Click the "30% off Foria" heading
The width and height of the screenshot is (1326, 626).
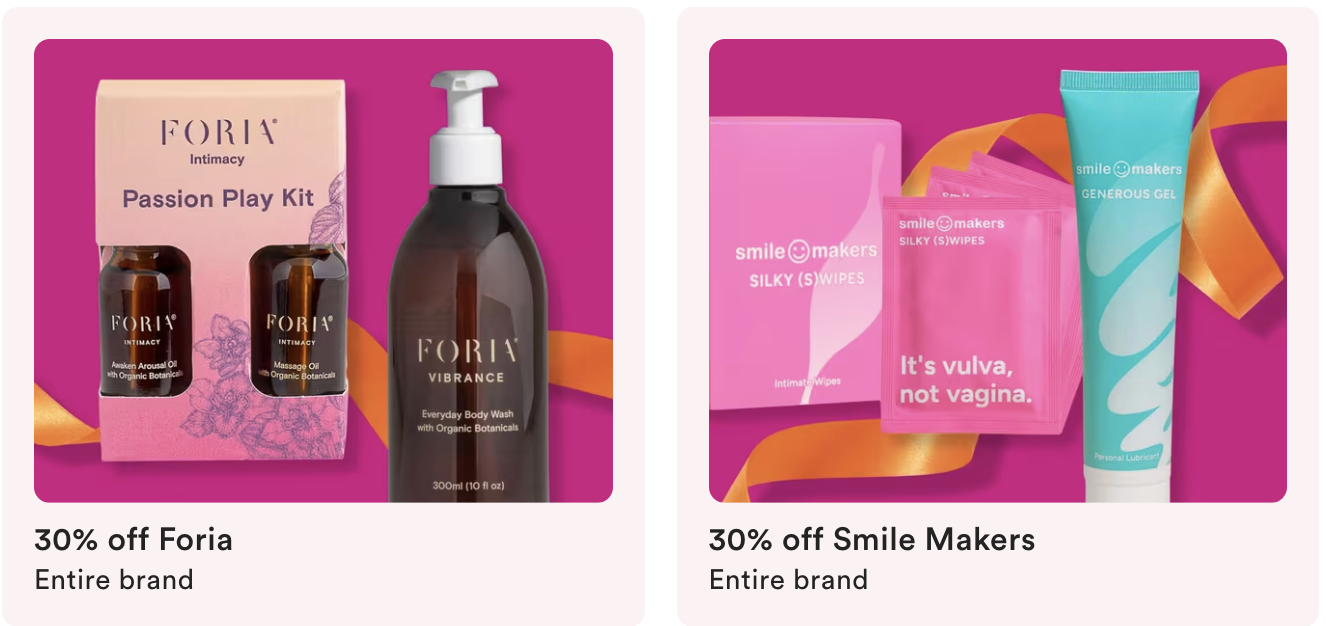133,540
